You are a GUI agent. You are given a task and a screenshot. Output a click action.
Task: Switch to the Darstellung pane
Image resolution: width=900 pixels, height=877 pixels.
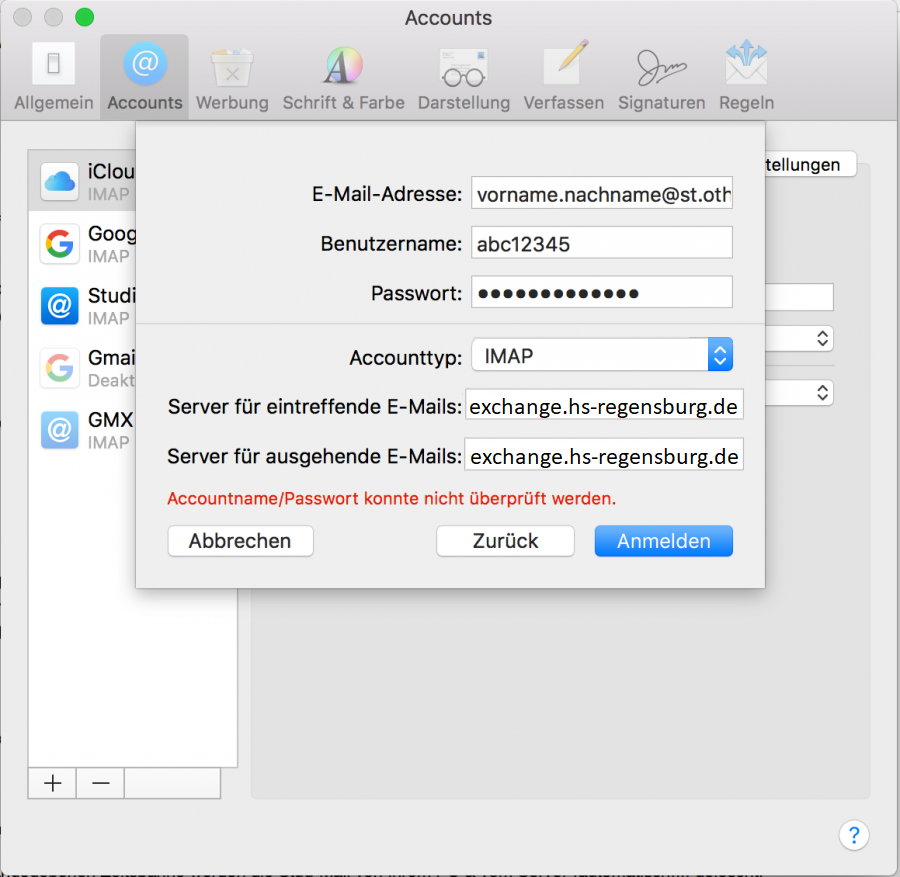pos(463,77)
